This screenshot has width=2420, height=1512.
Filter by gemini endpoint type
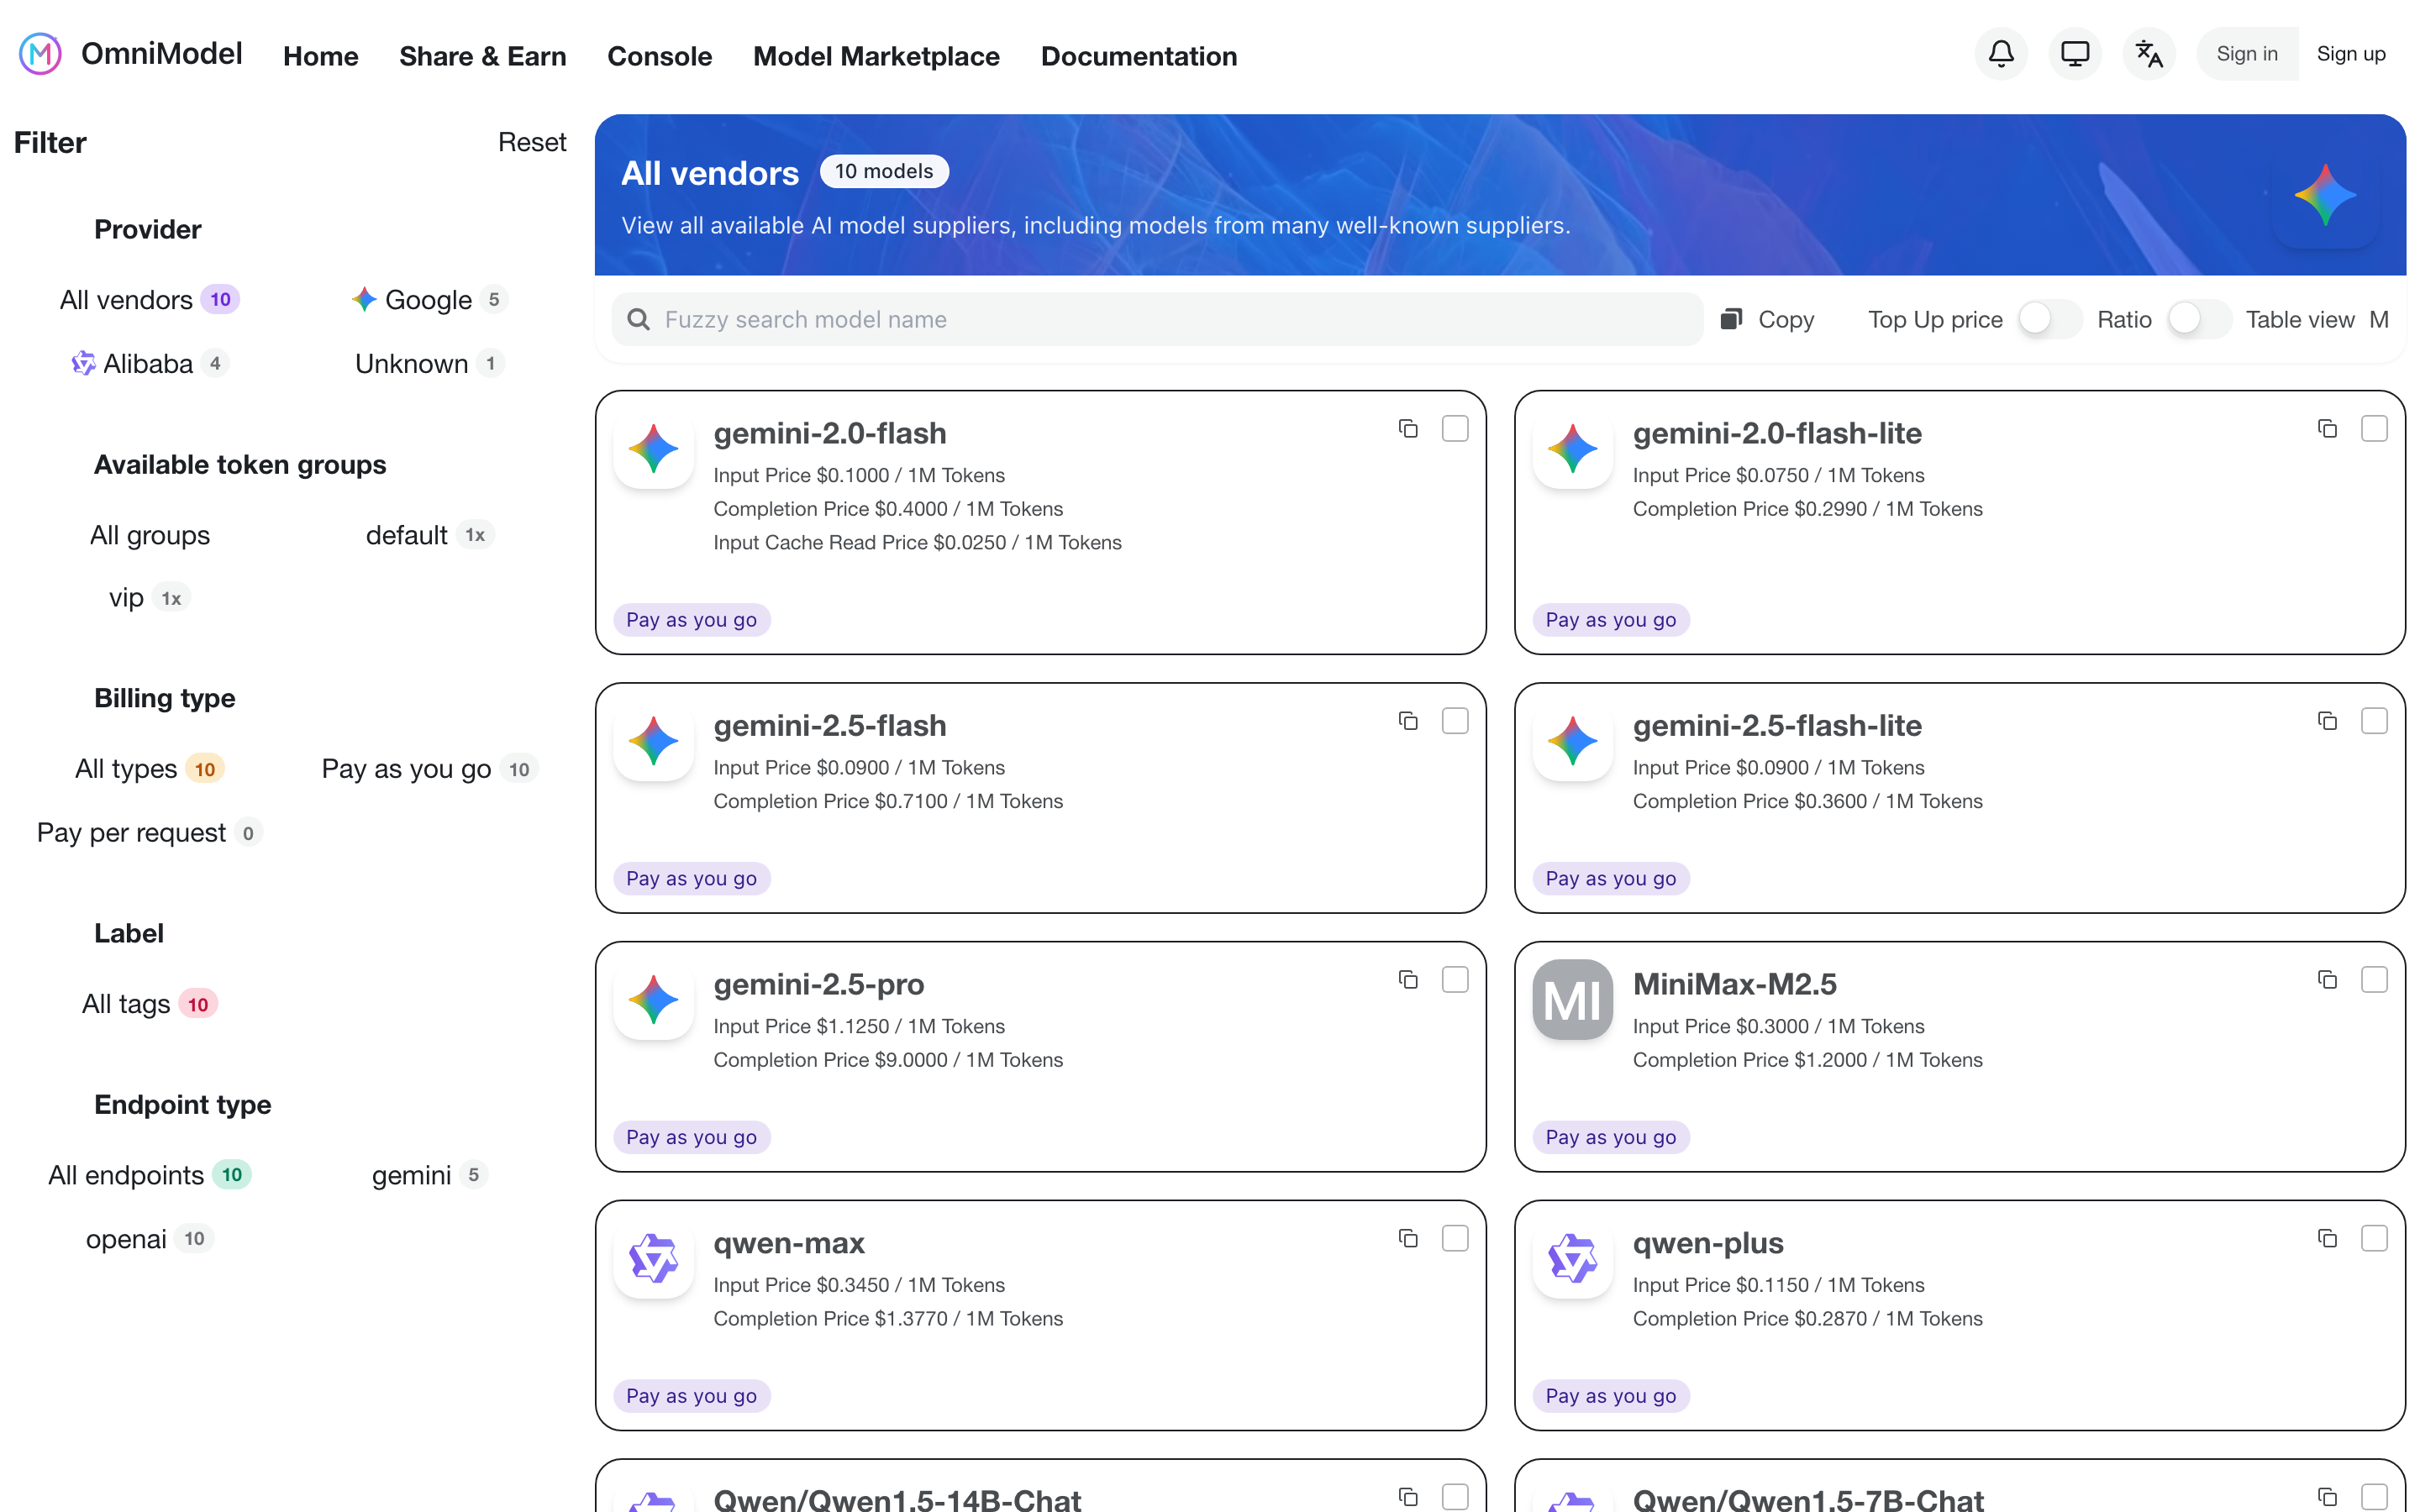pos(430,1175)
